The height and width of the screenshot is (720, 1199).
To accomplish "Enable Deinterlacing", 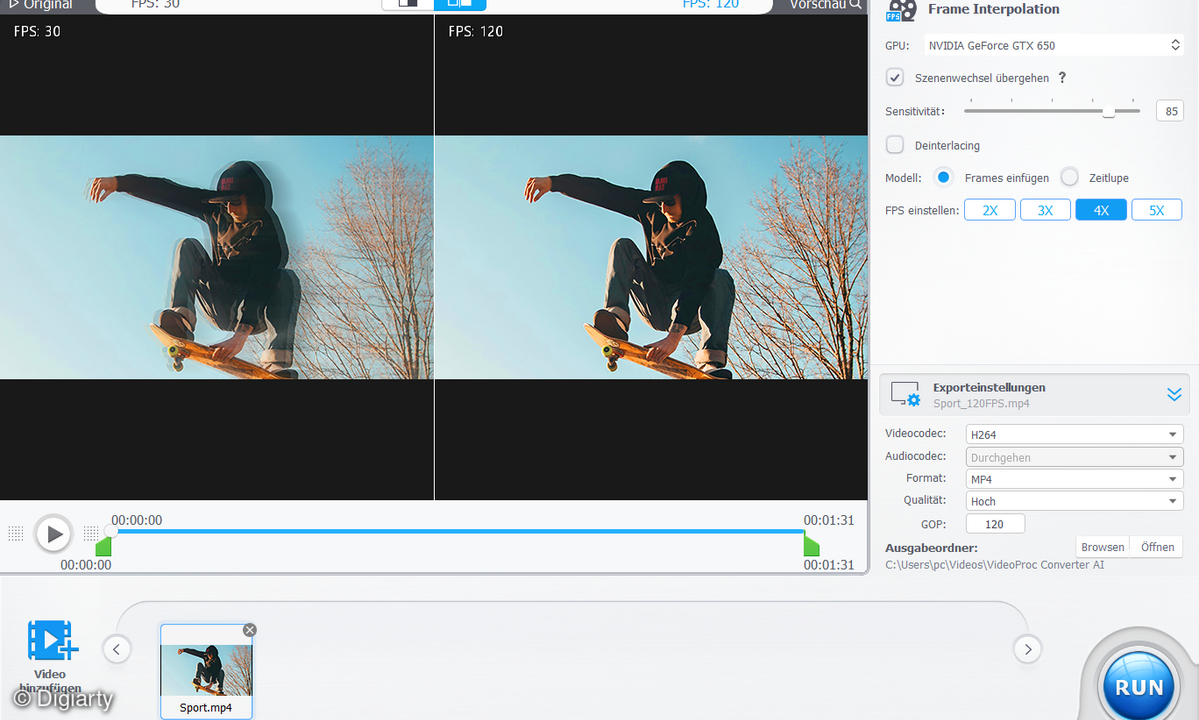I will 894,144.
